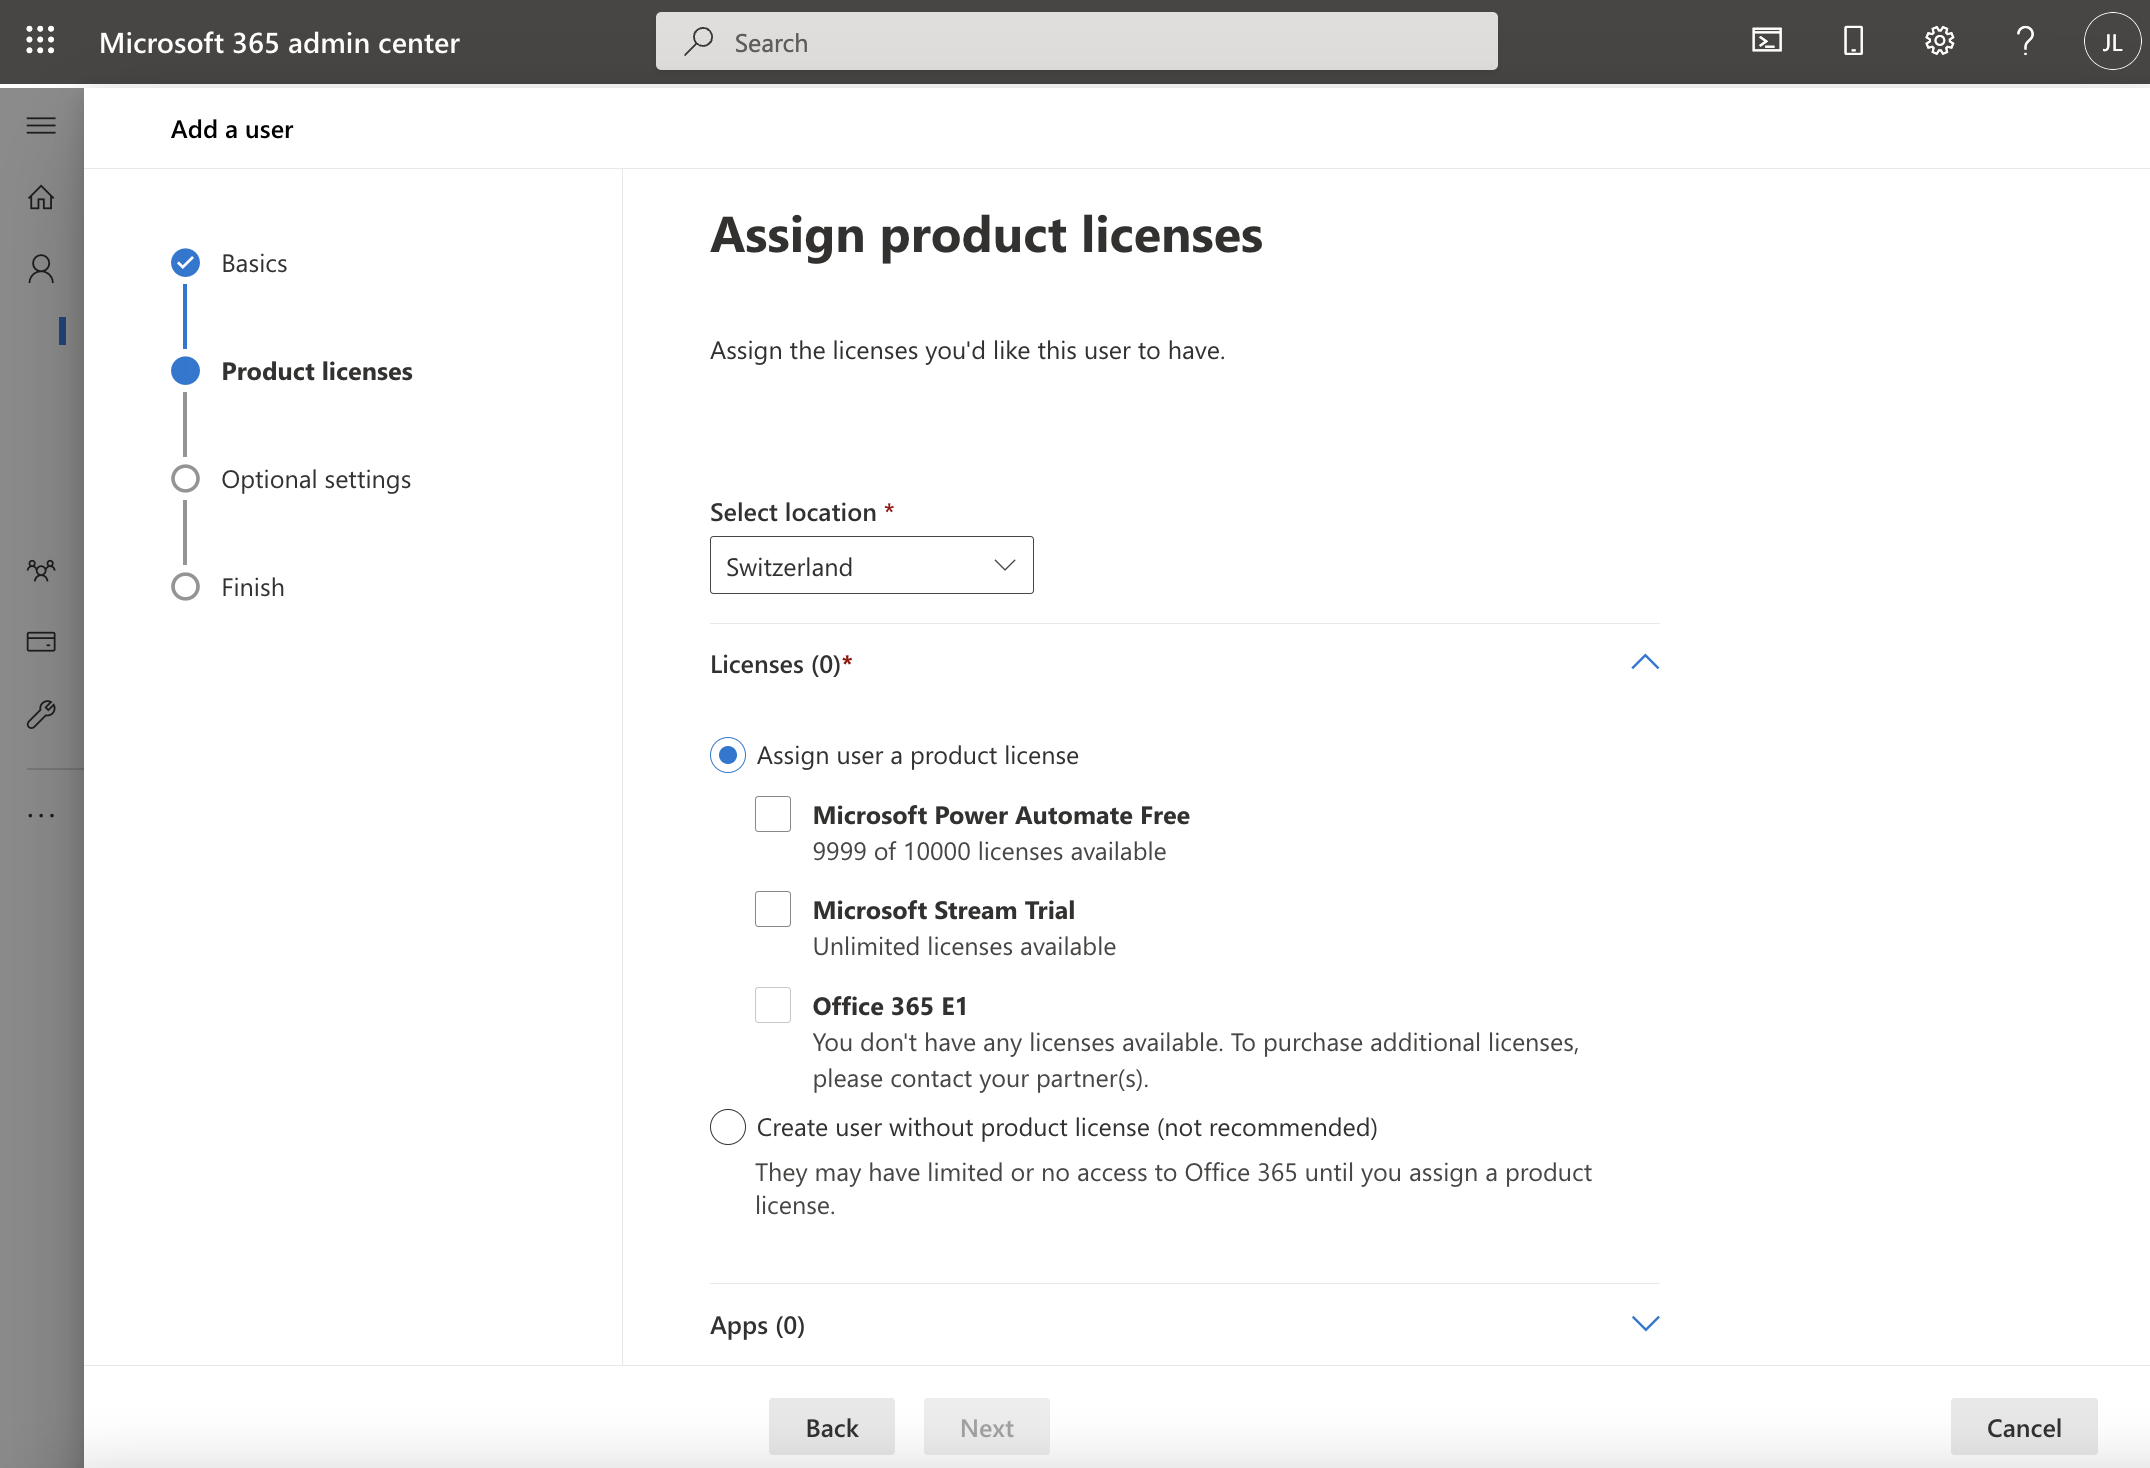The image size is (2150, 1468).
Task: Select Assign user a product license radio
Action: click(728, 755)
